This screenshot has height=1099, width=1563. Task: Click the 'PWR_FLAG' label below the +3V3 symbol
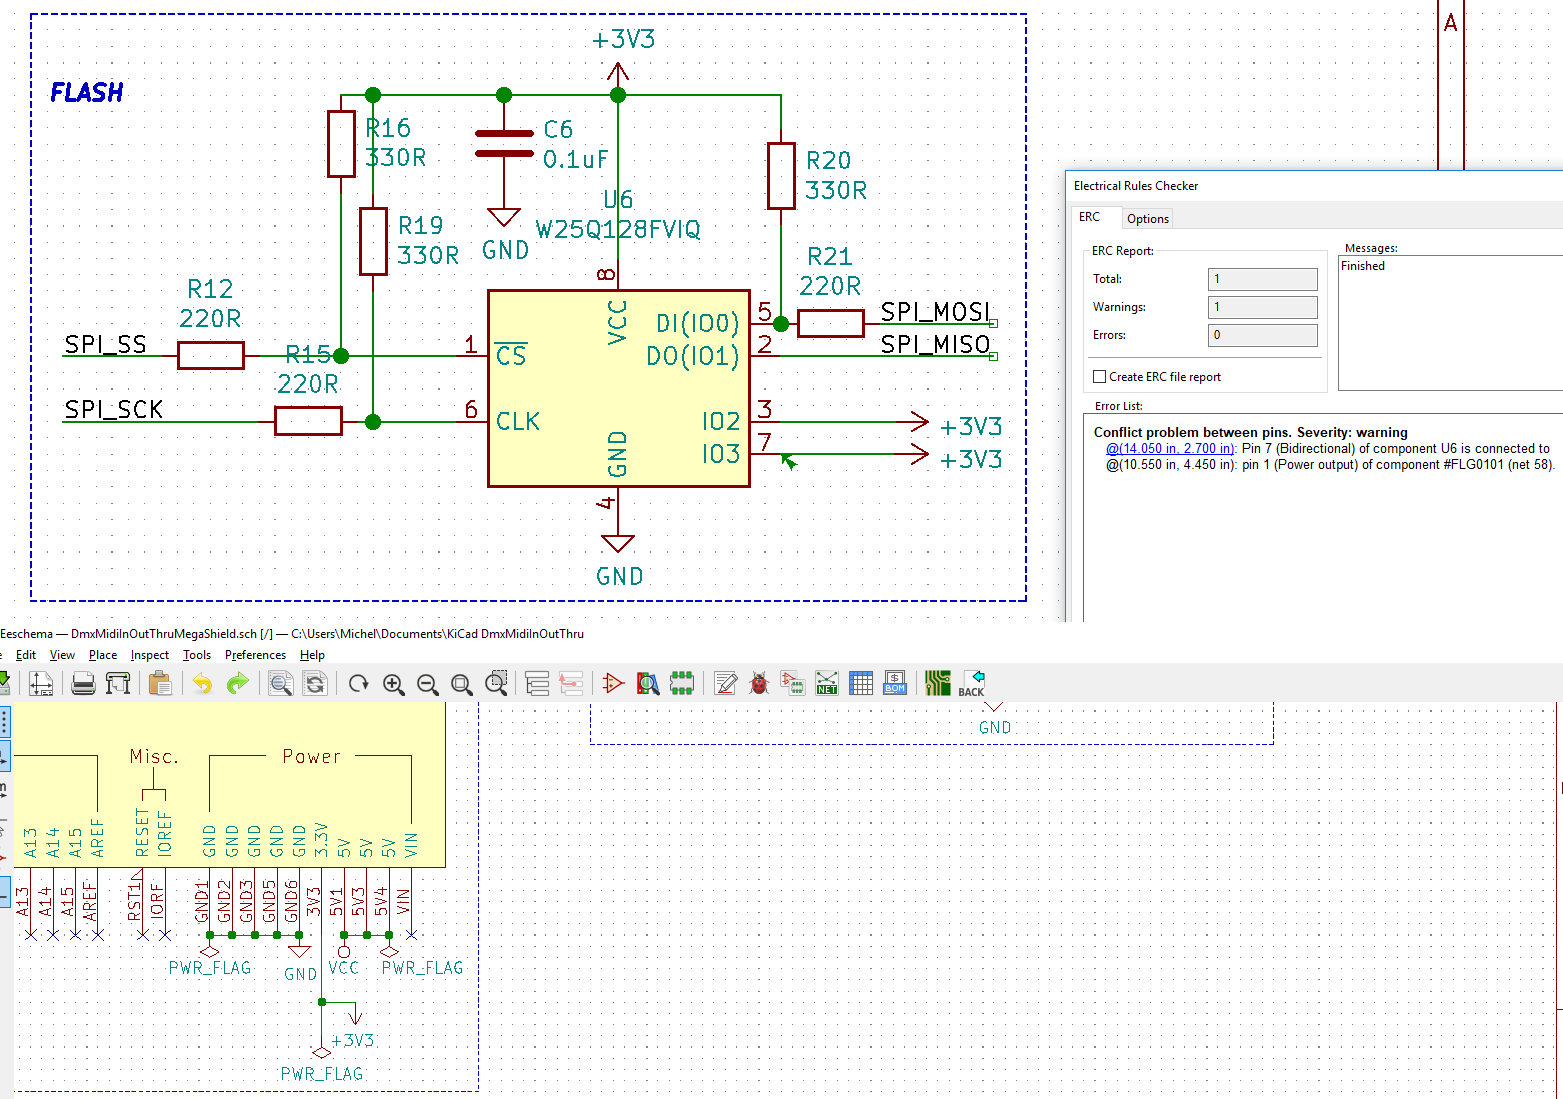tap(322, 1074)
